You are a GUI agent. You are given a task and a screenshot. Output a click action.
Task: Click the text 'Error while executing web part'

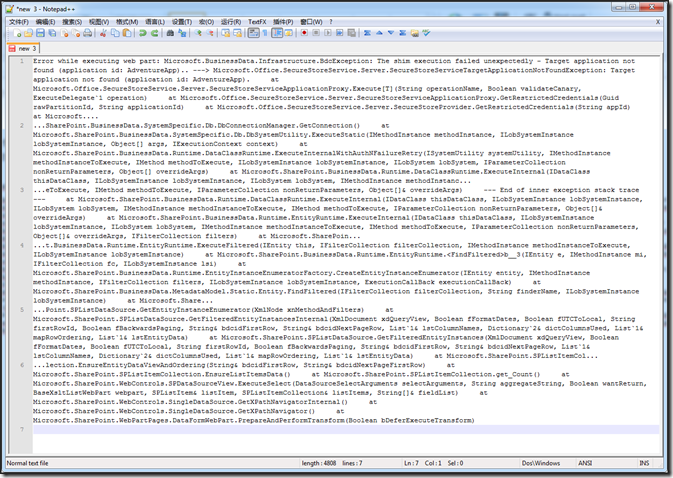(x=95, y=61)
